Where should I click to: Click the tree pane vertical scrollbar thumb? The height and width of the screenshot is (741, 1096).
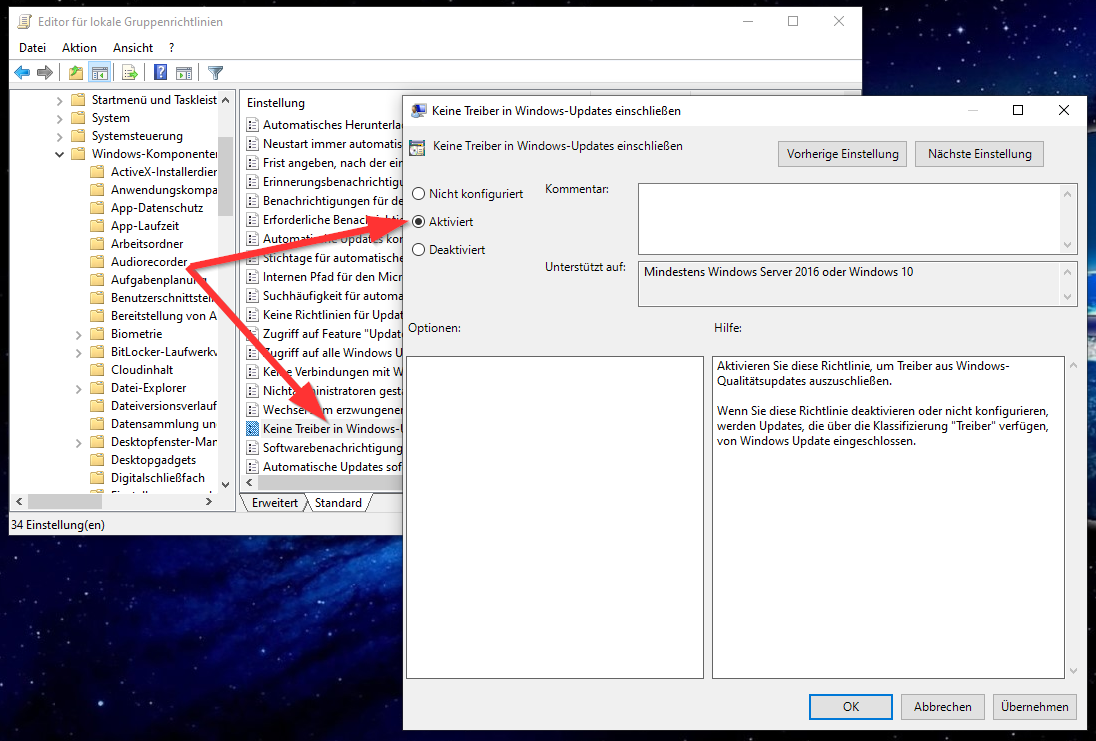[225, 175]
